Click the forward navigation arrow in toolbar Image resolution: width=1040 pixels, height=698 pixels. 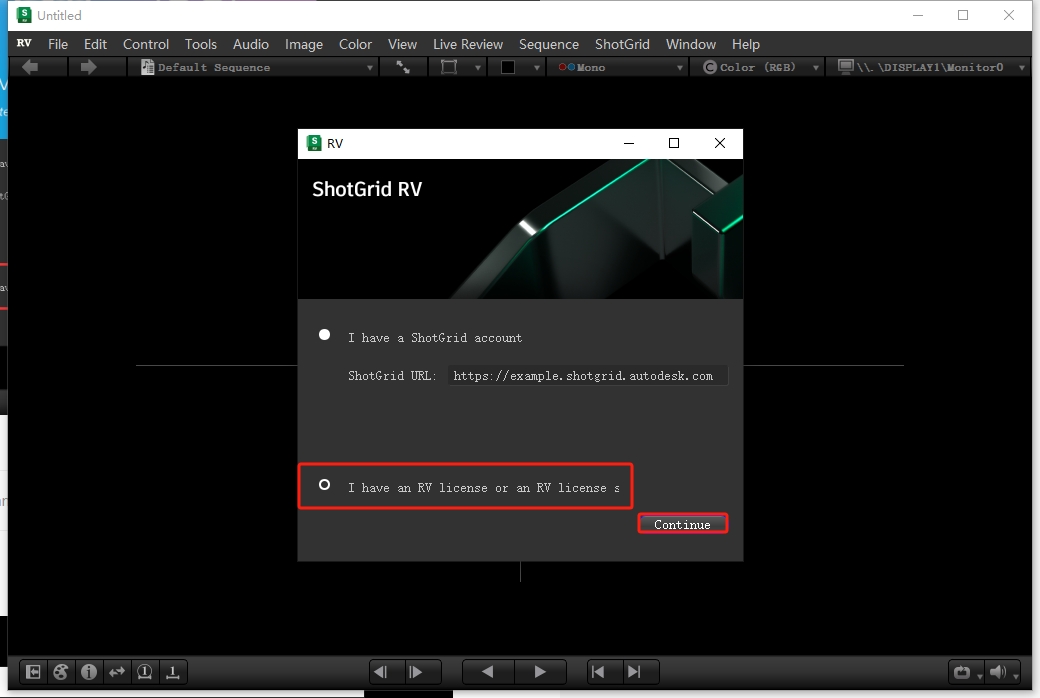[x=88, y=67]
